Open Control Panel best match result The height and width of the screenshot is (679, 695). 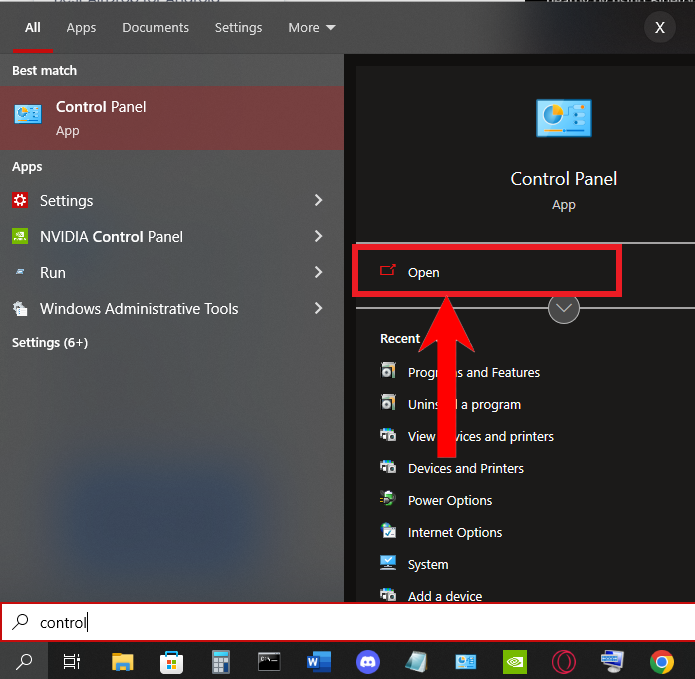(x=172, y=118)
